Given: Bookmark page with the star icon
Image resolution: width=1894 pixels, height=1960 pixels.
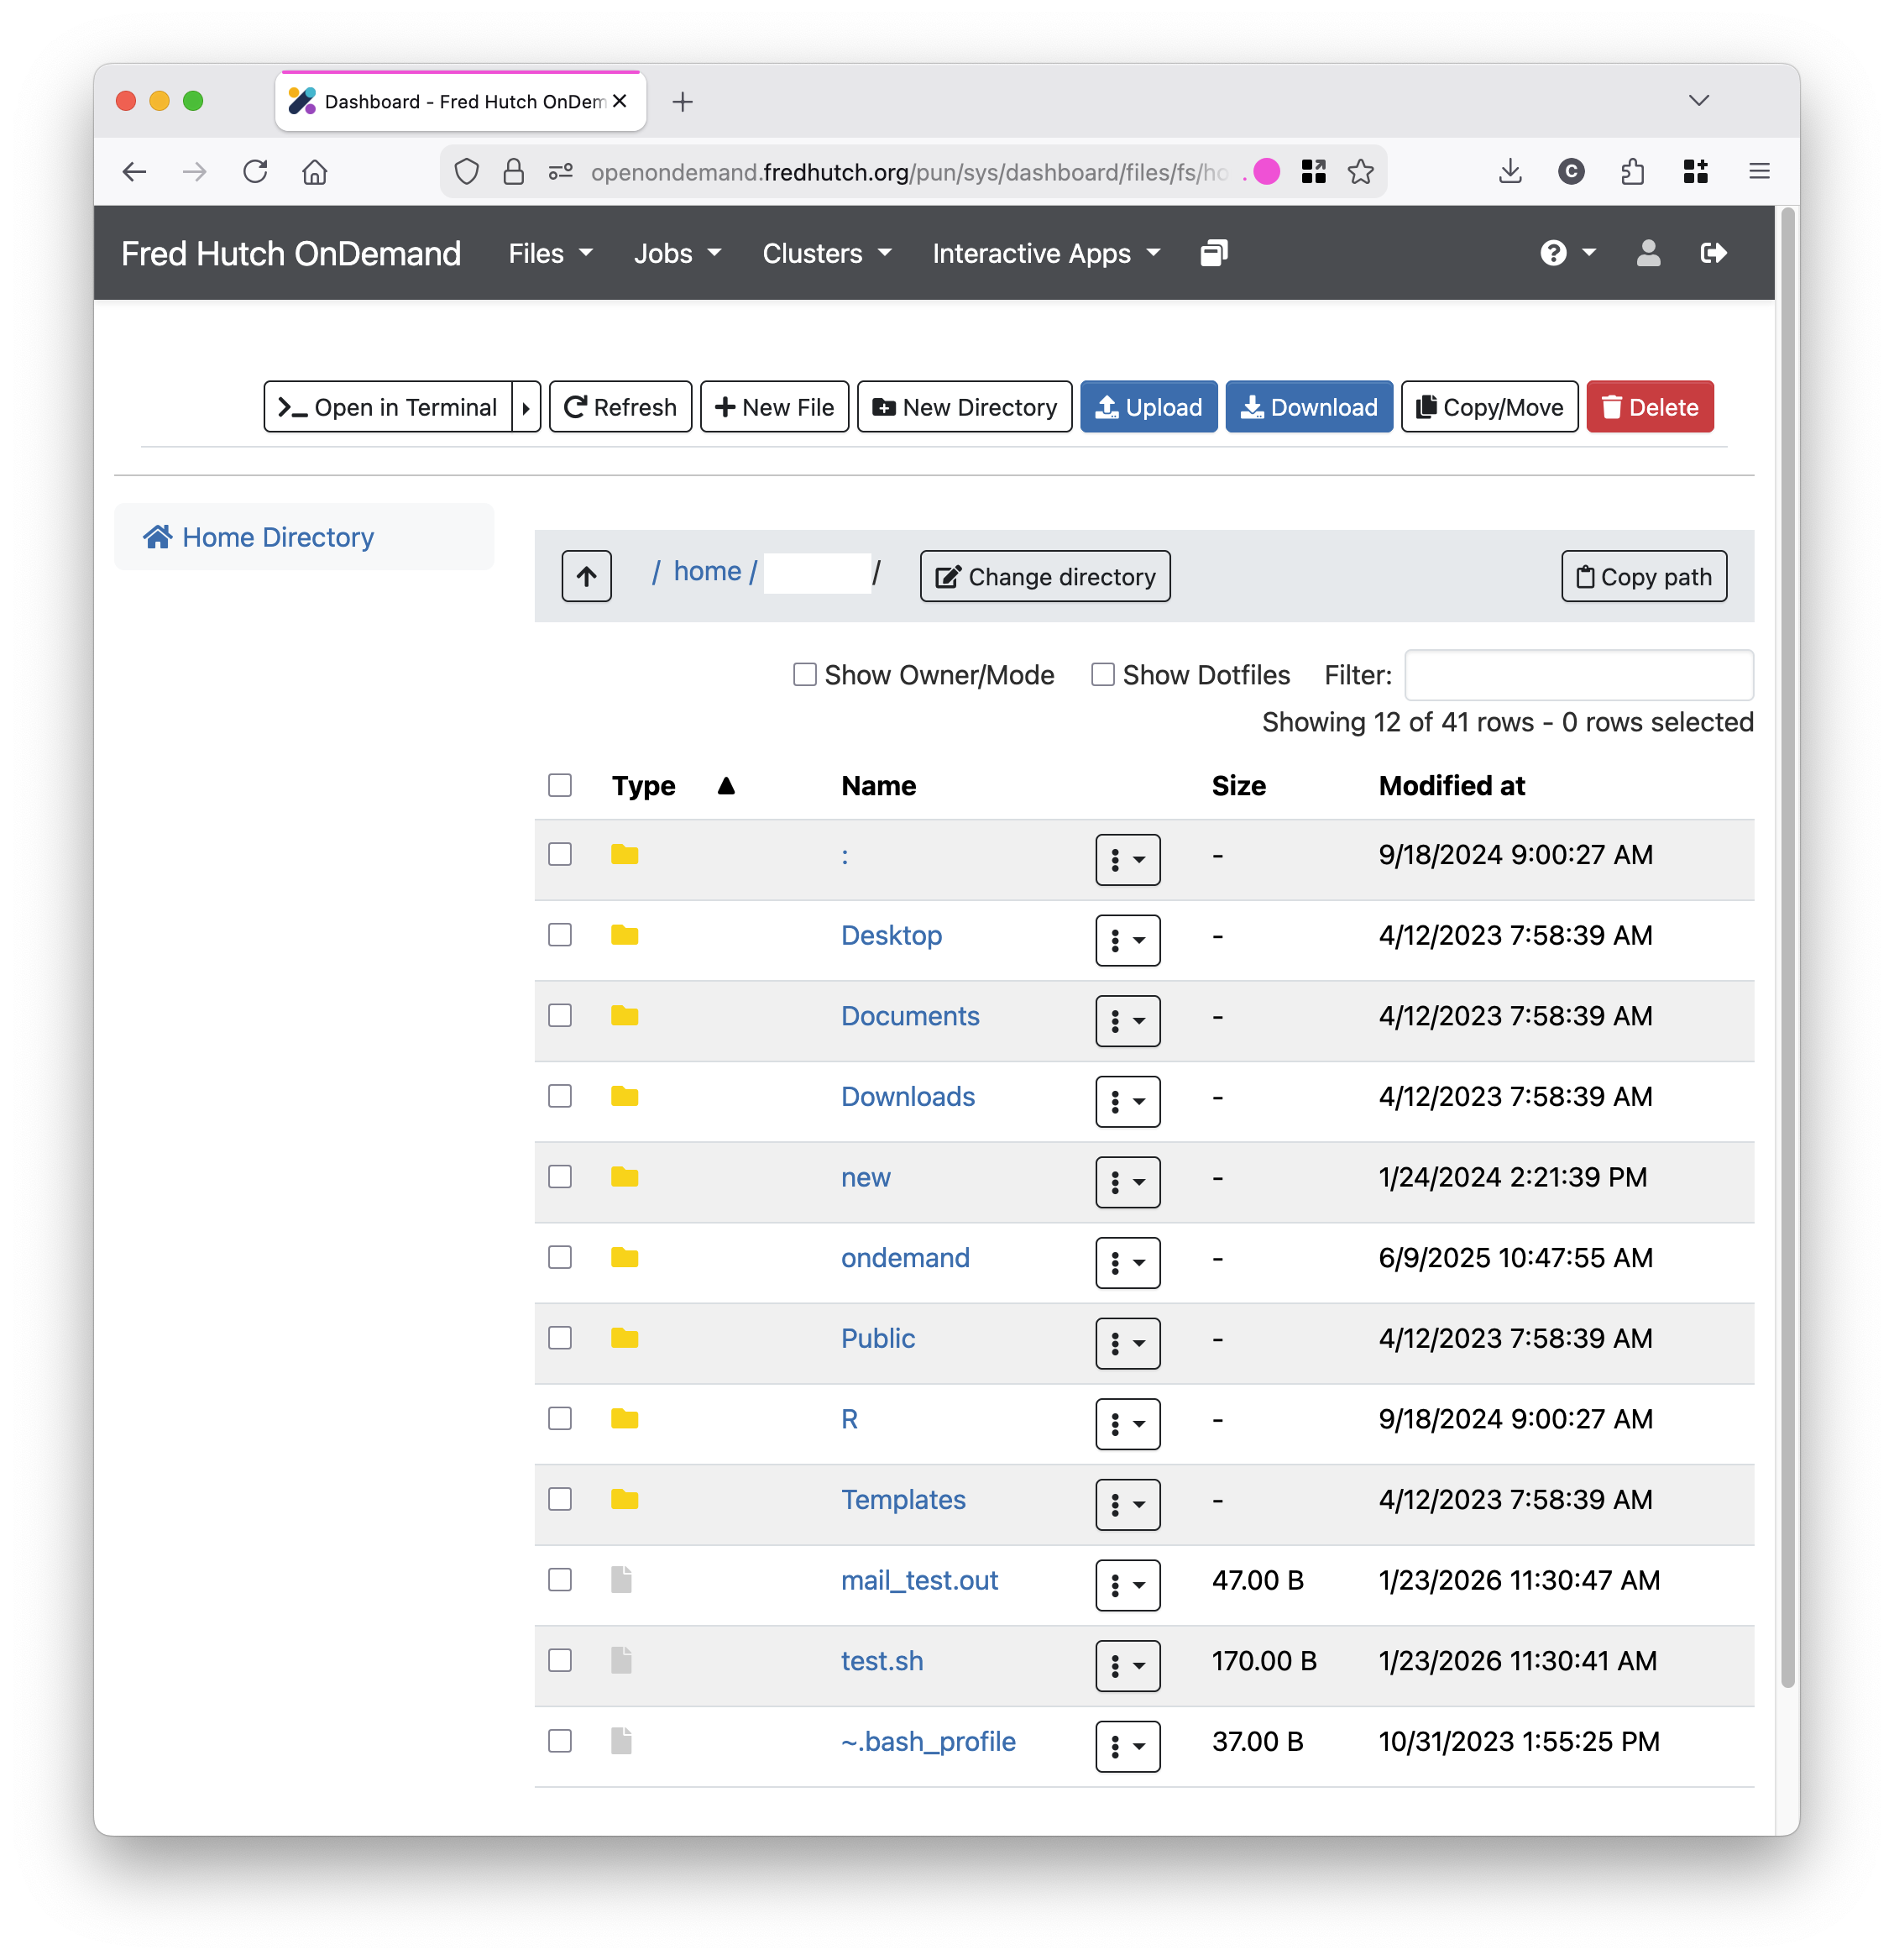Looking at the screenshot, I should click(1360, 172).
